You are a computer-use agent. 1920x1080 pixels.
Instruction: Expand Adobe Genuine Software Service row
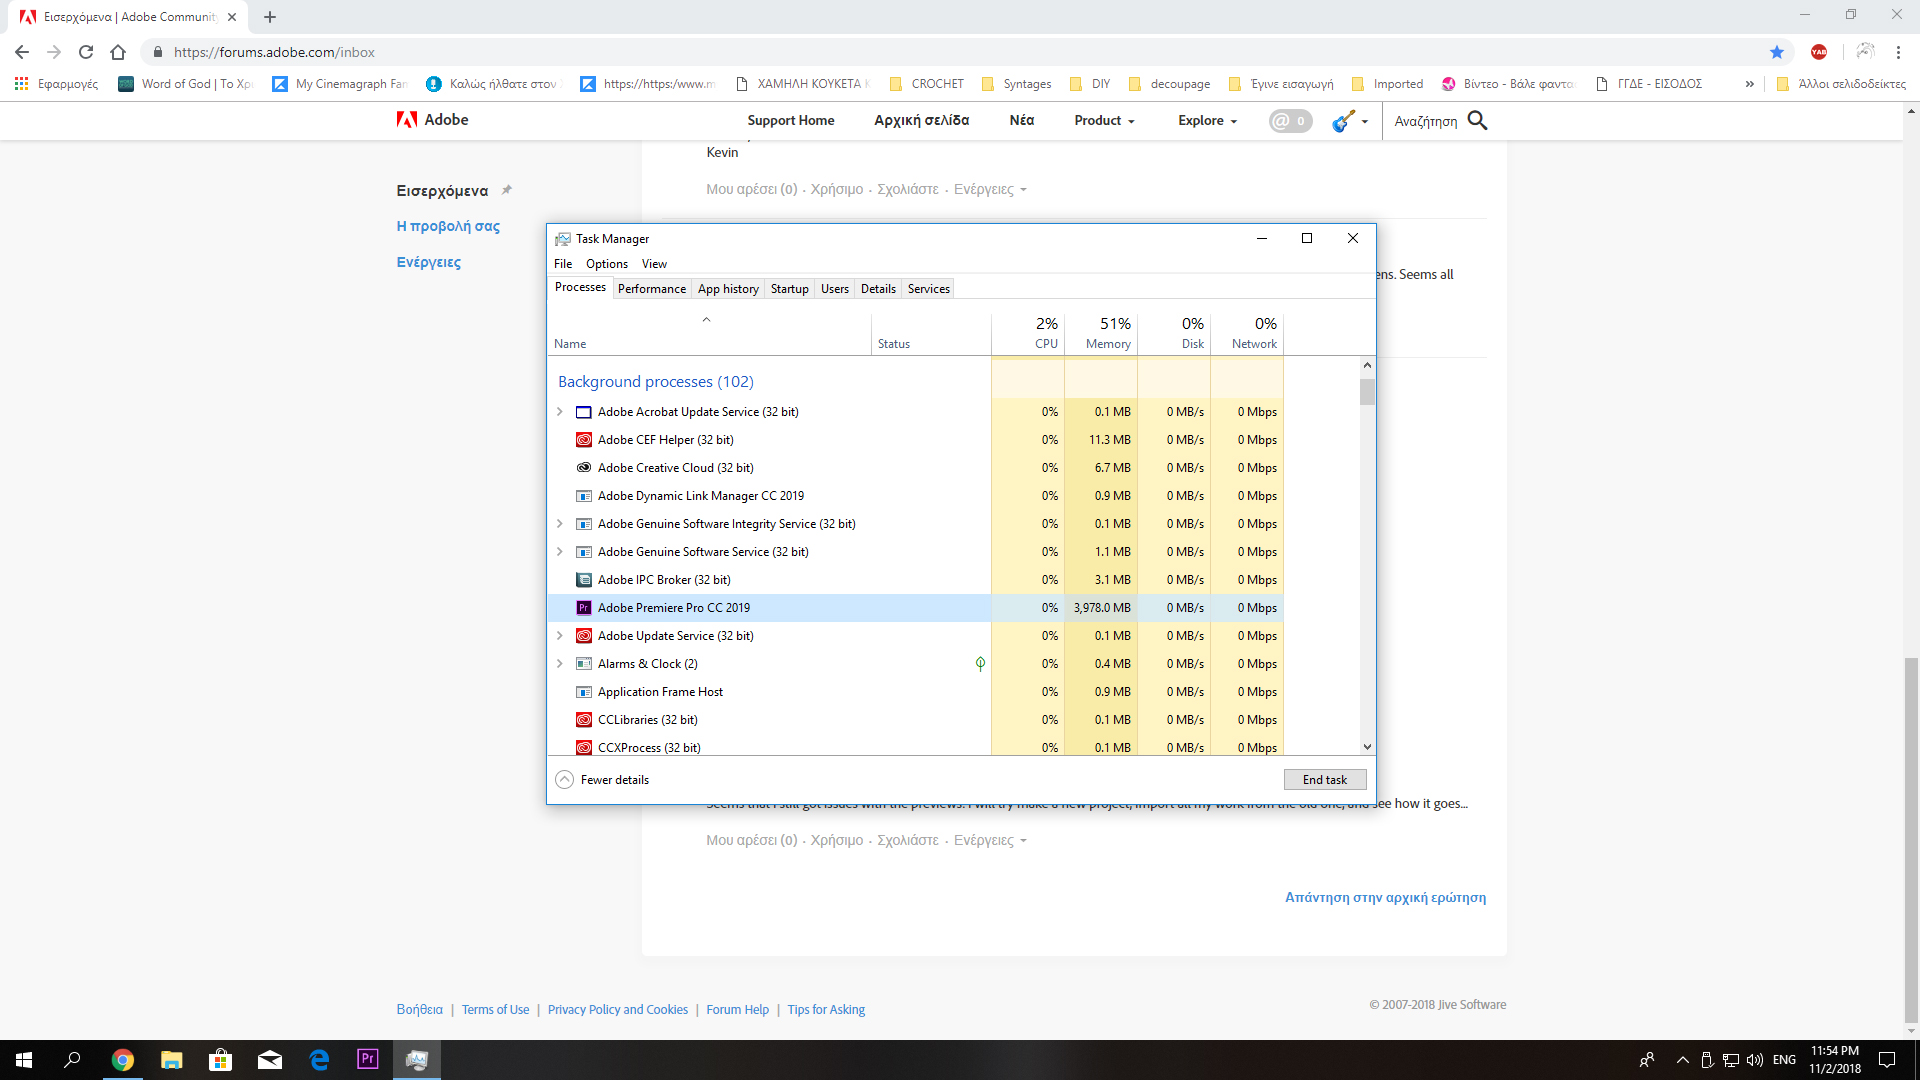click(x=560, y=552)
